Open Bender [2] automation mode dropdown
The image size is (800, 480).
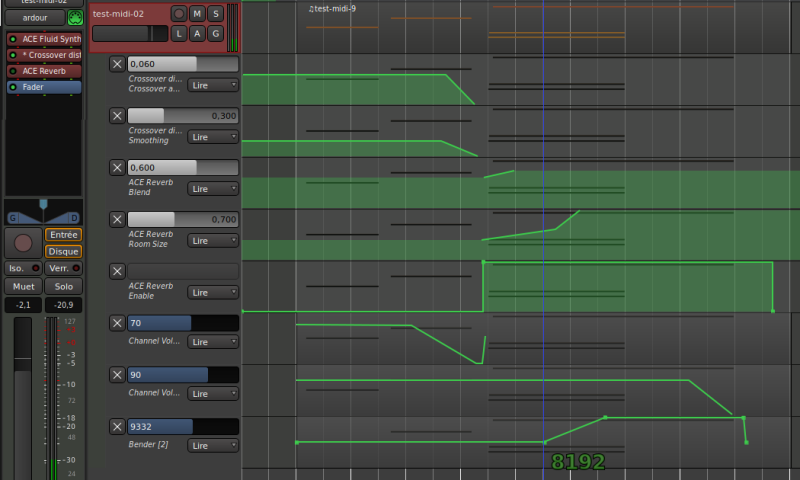pos(213,445)
